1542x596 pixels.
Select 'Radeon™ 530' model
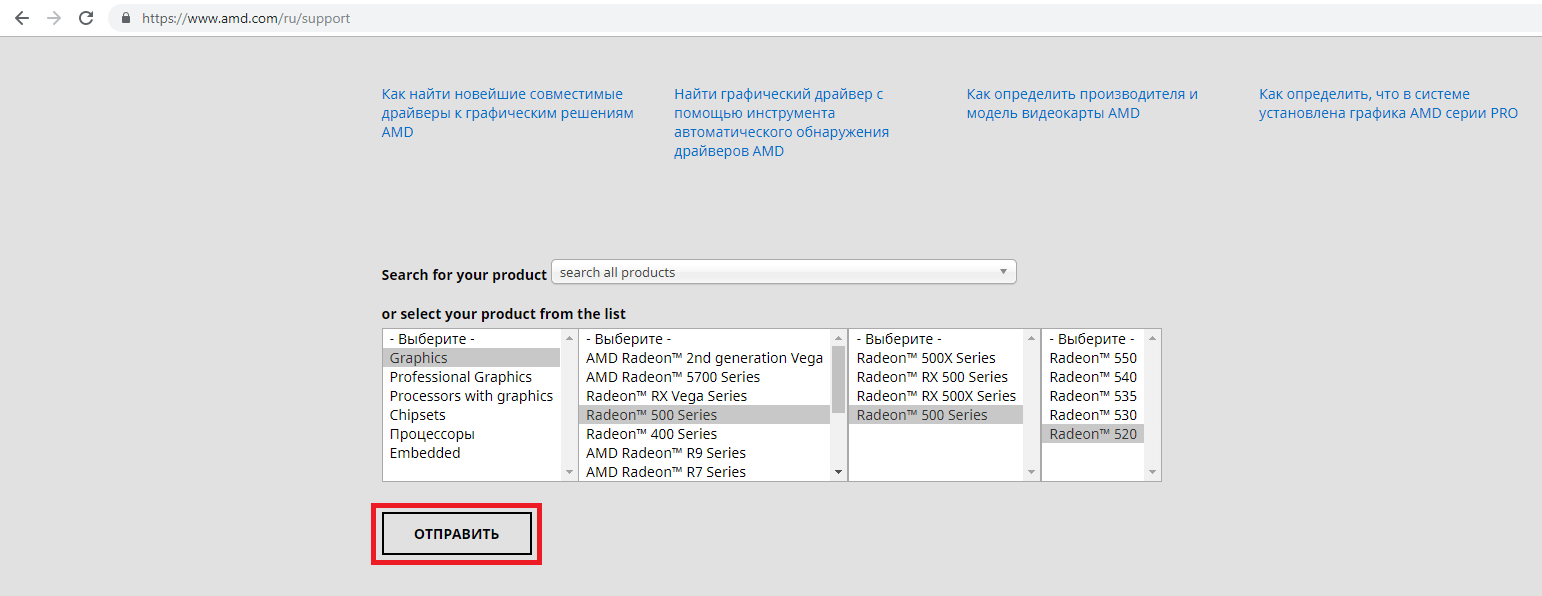coord(1093,415)
